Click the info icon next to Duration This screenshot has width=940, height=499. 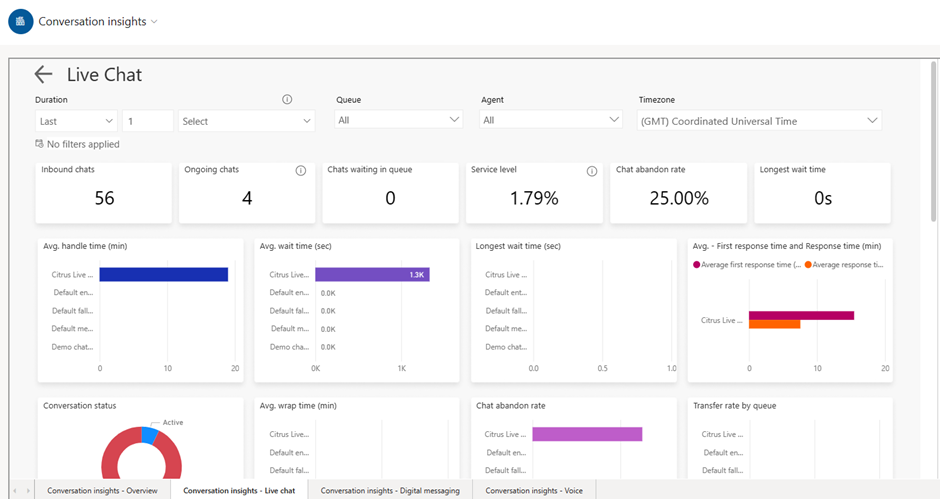pyautogui.click(x=287, y=100)
